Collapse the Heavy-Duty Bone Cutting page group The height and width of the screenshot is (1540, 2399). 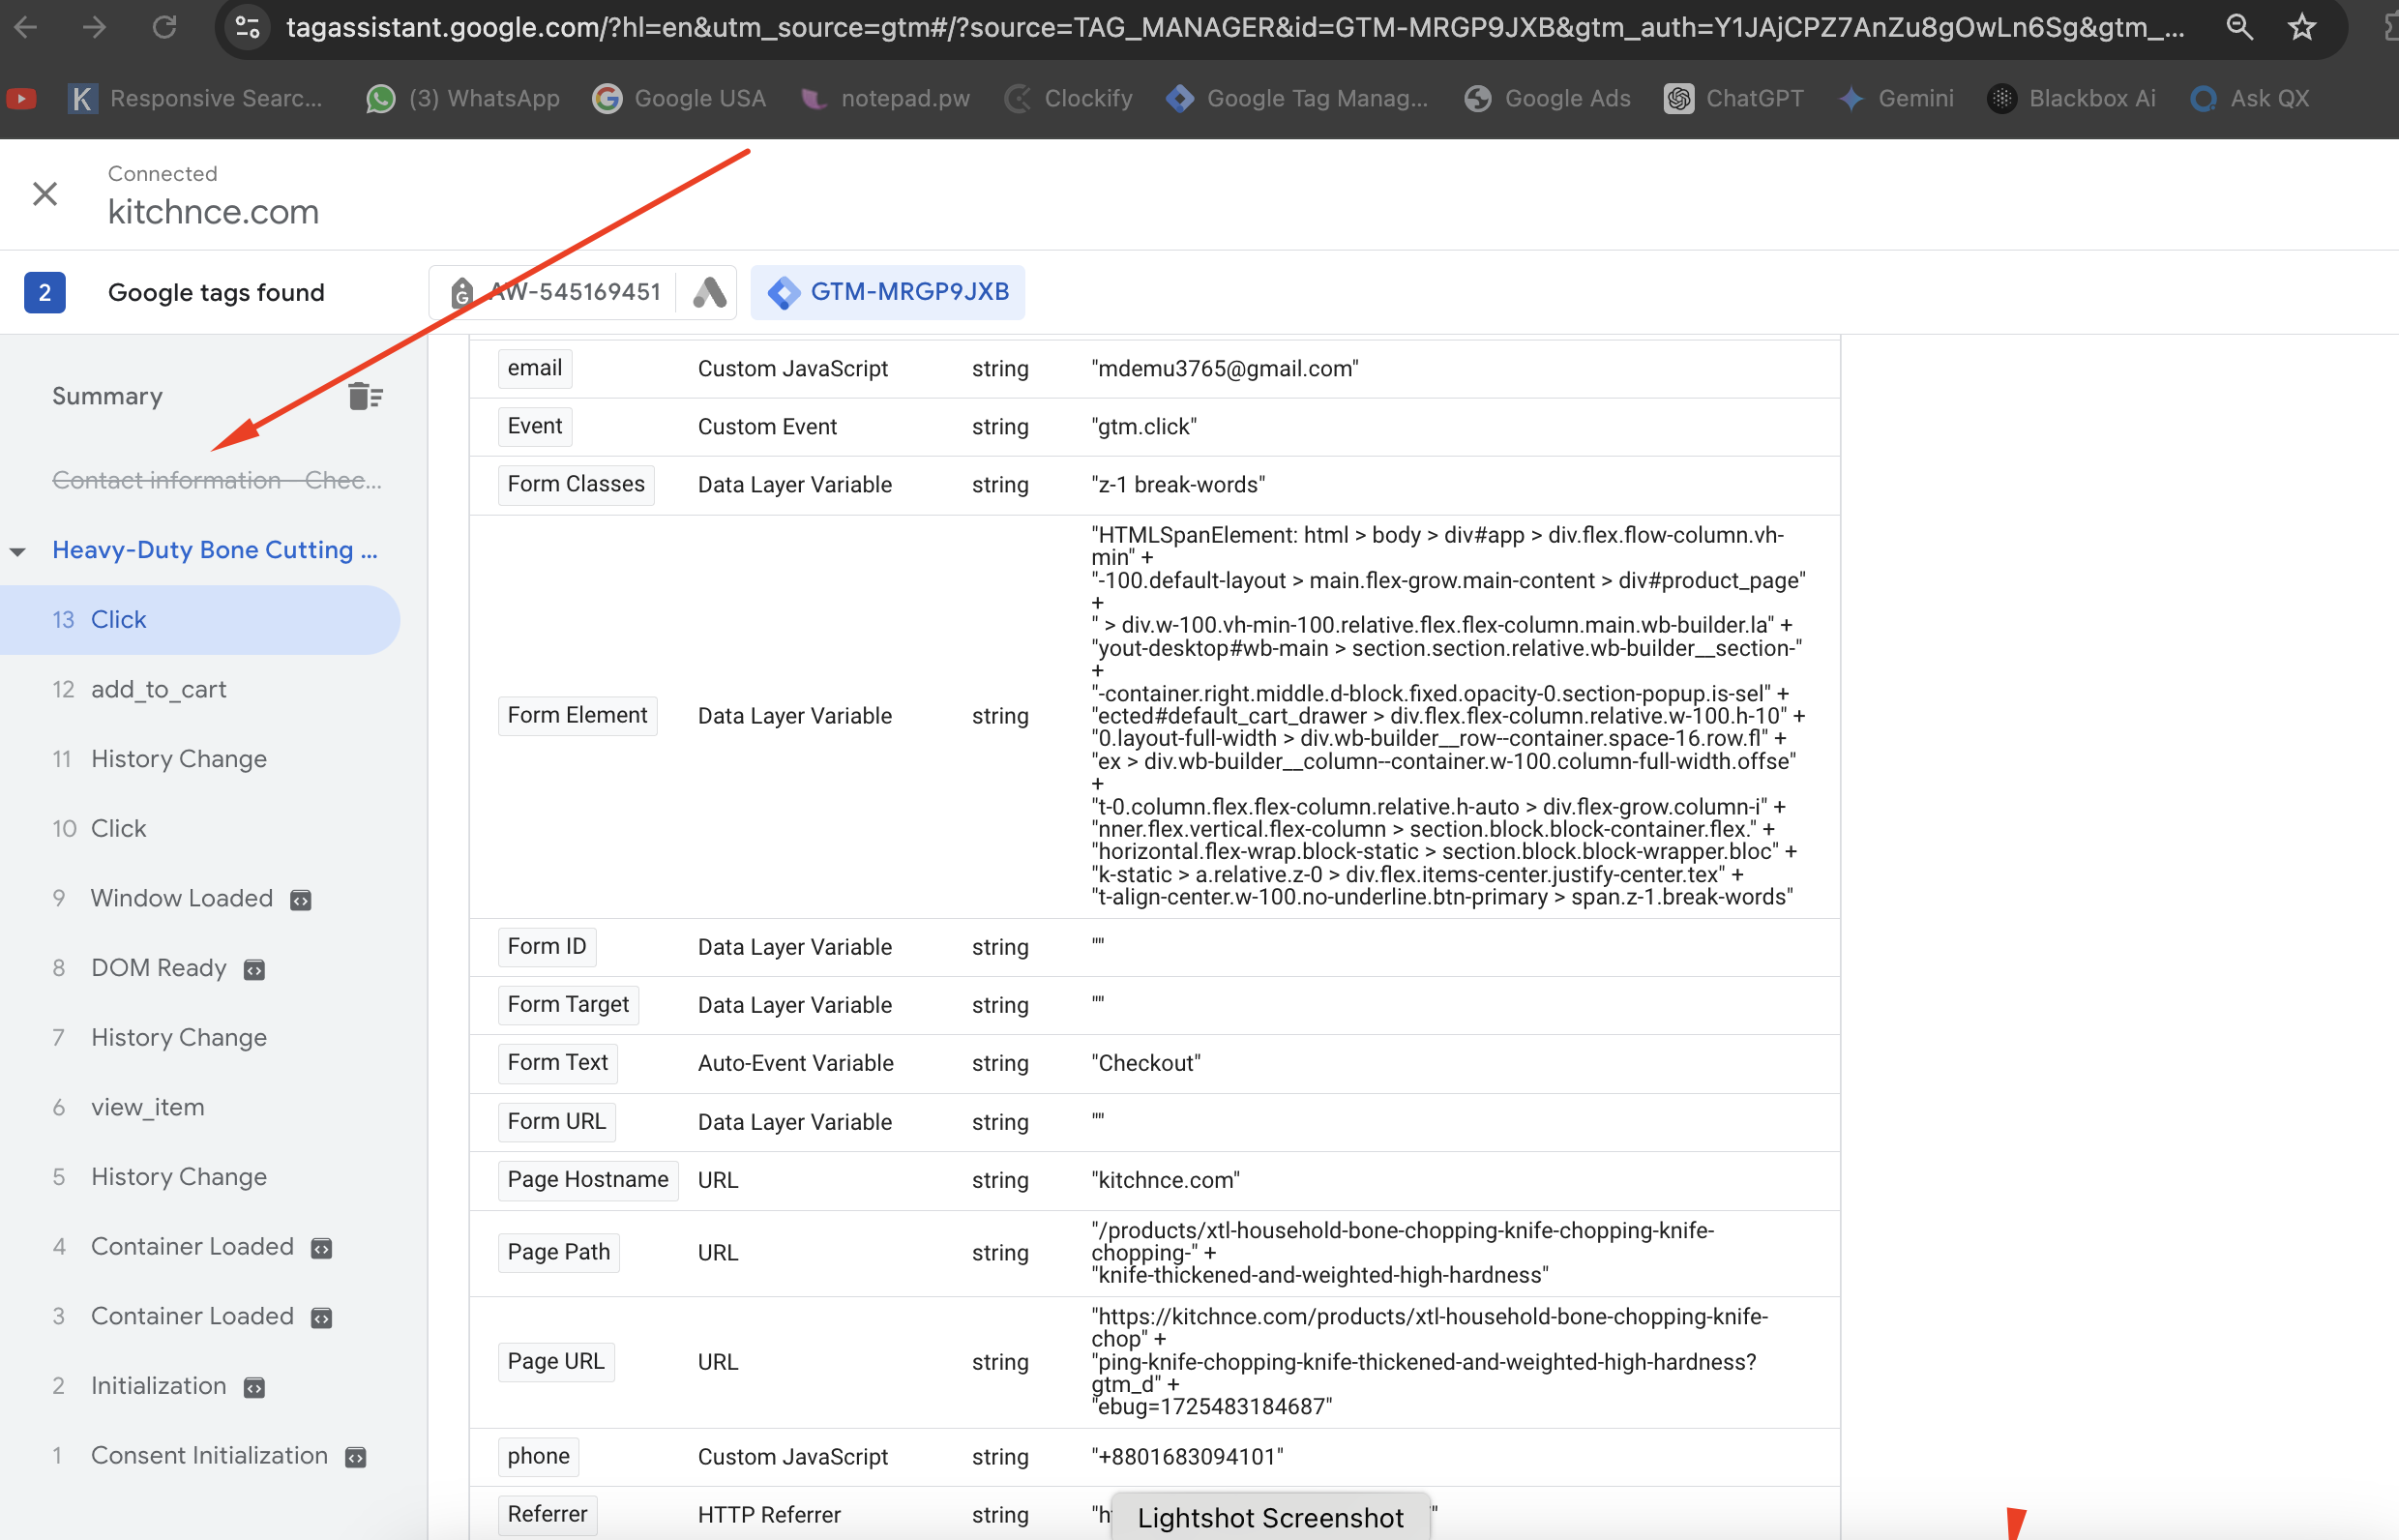tap(18, 551)
